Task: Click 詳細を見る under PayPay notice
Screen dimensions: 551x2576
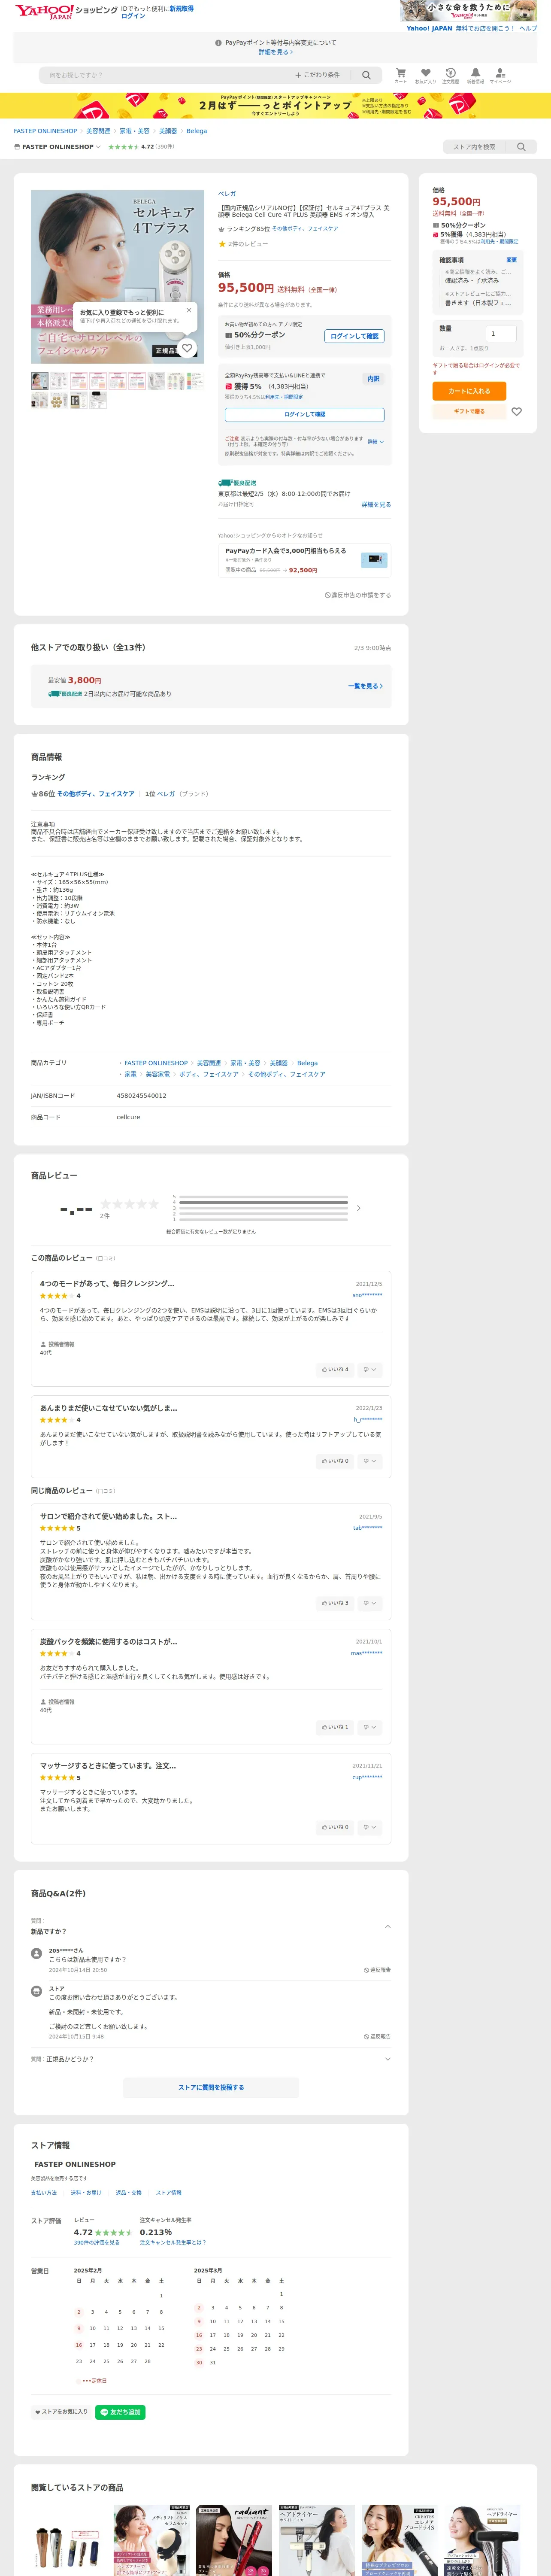Action: [275, 52]
